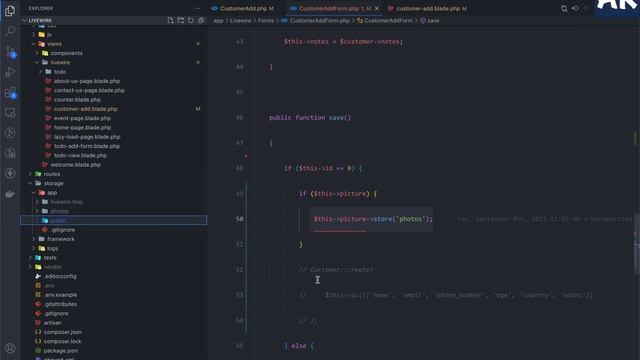Refresh the Explorer file tree
Screen dimensions: 640x360
click(191, 20)
